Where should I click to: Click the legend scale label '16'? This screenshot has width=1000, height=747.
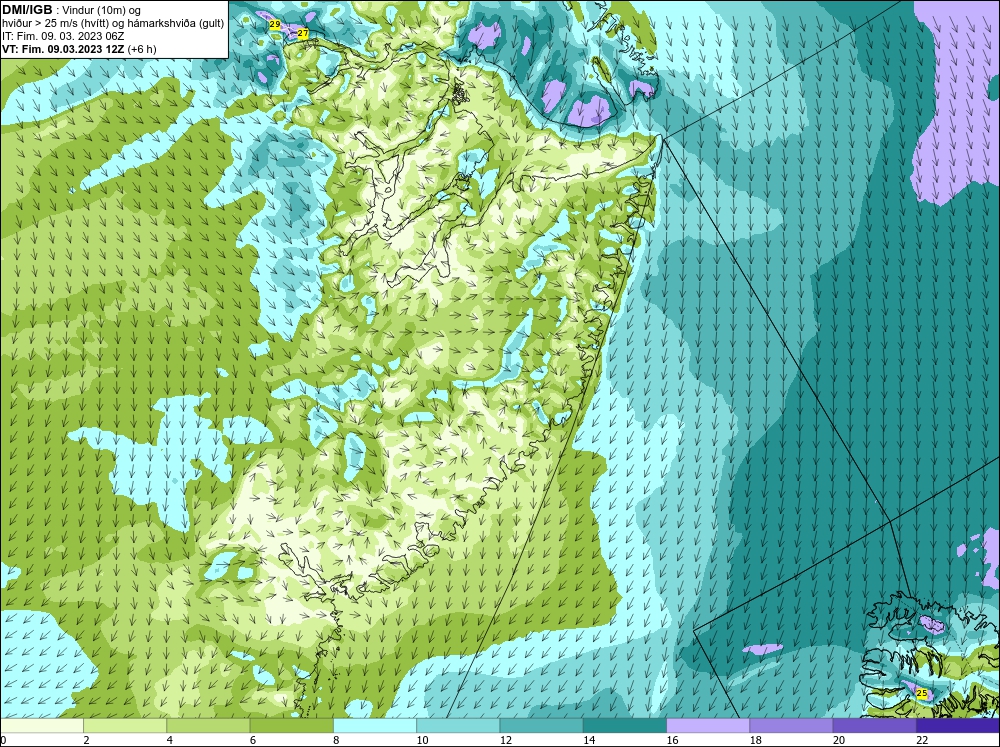(672, 740)
